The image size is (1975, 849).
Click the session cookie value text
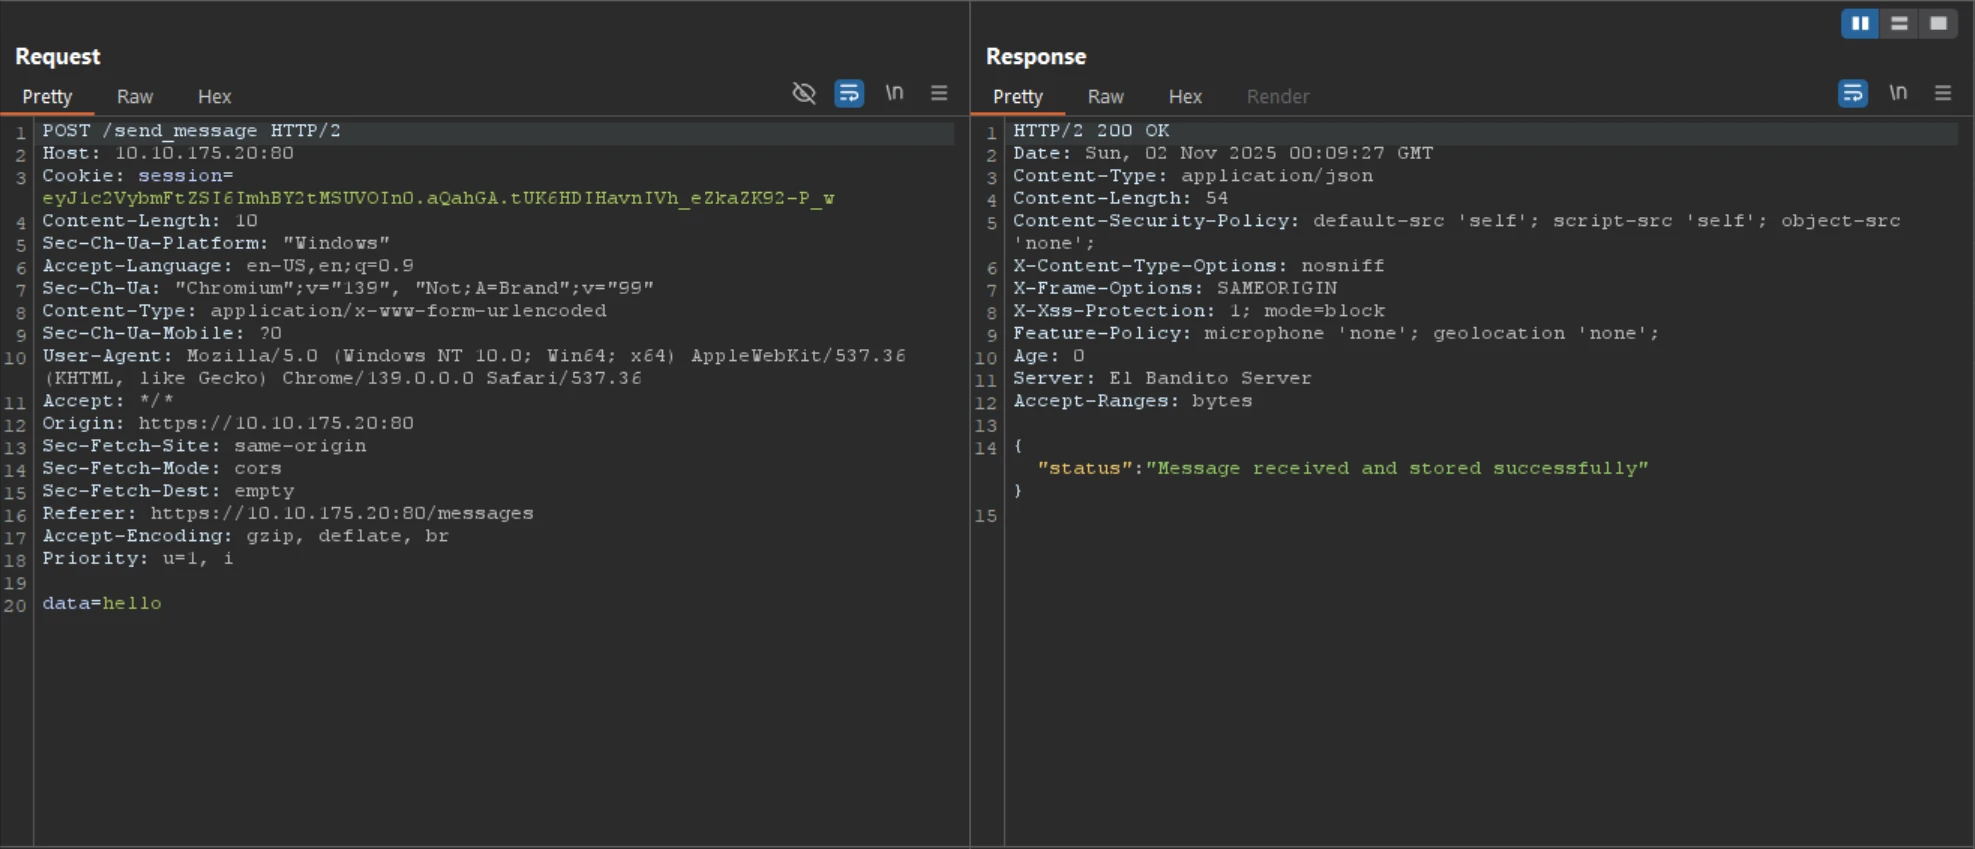438,198
